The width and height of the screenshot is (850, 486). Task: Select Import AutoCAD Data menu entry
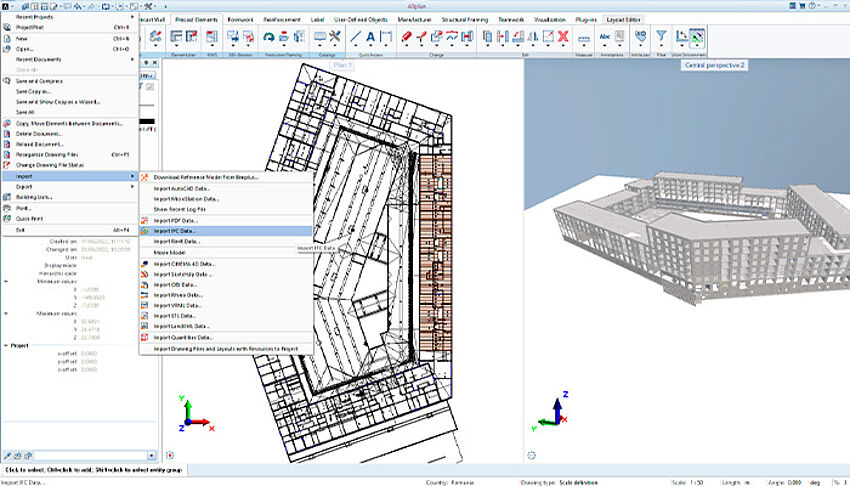point(181,188)
